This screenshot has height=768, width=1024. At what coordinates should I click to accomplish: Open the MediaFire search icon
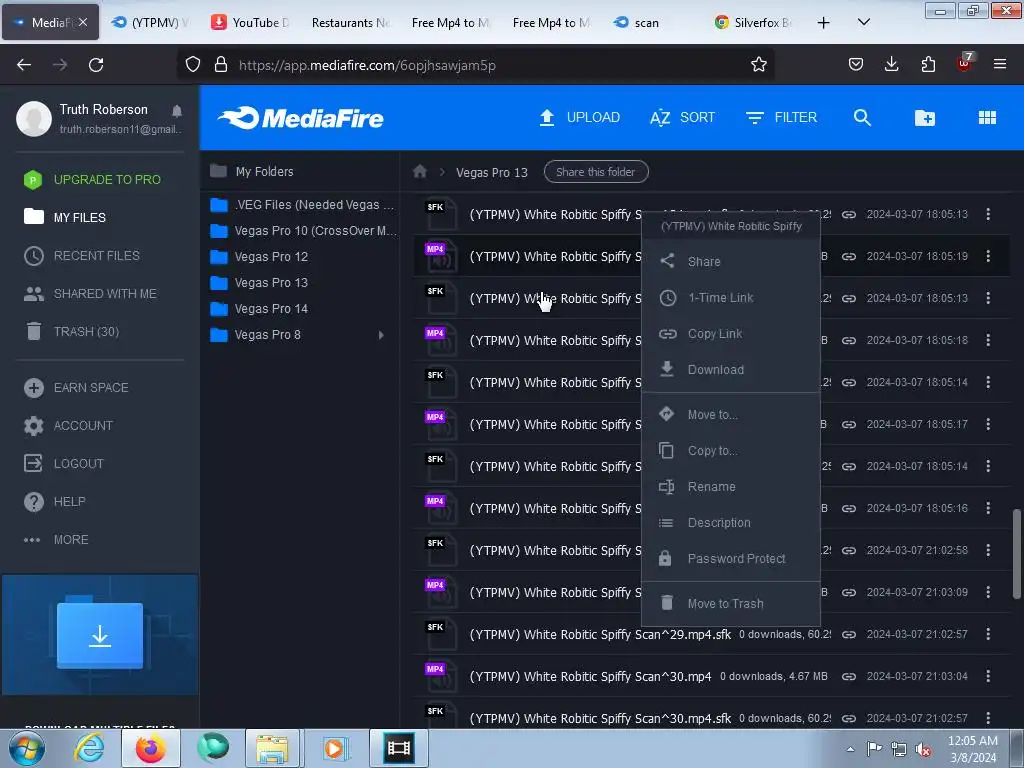tap(862, 118)
